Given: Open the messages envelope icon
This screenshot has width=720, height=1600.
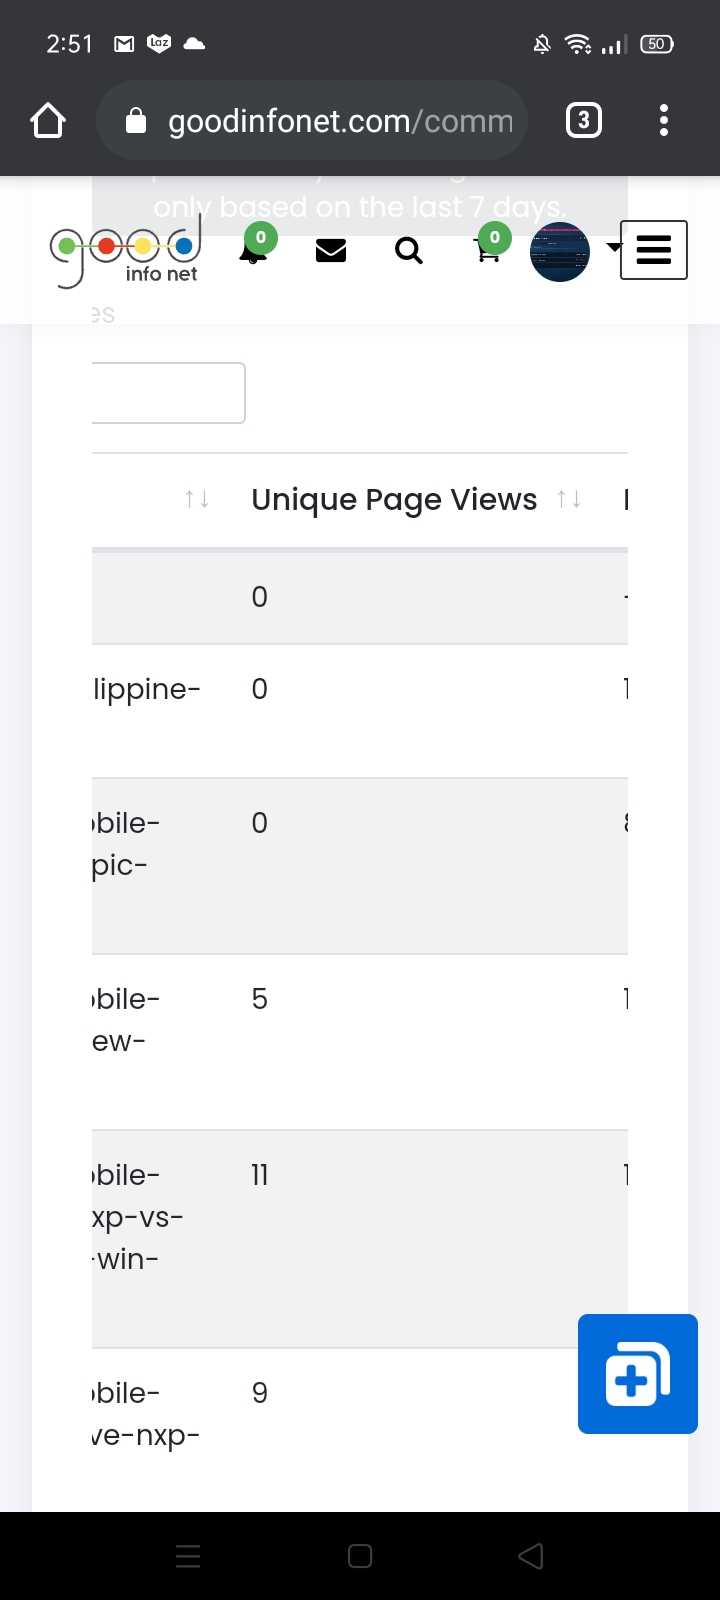Looking at the screenshot, I should [x=331, y=250].
